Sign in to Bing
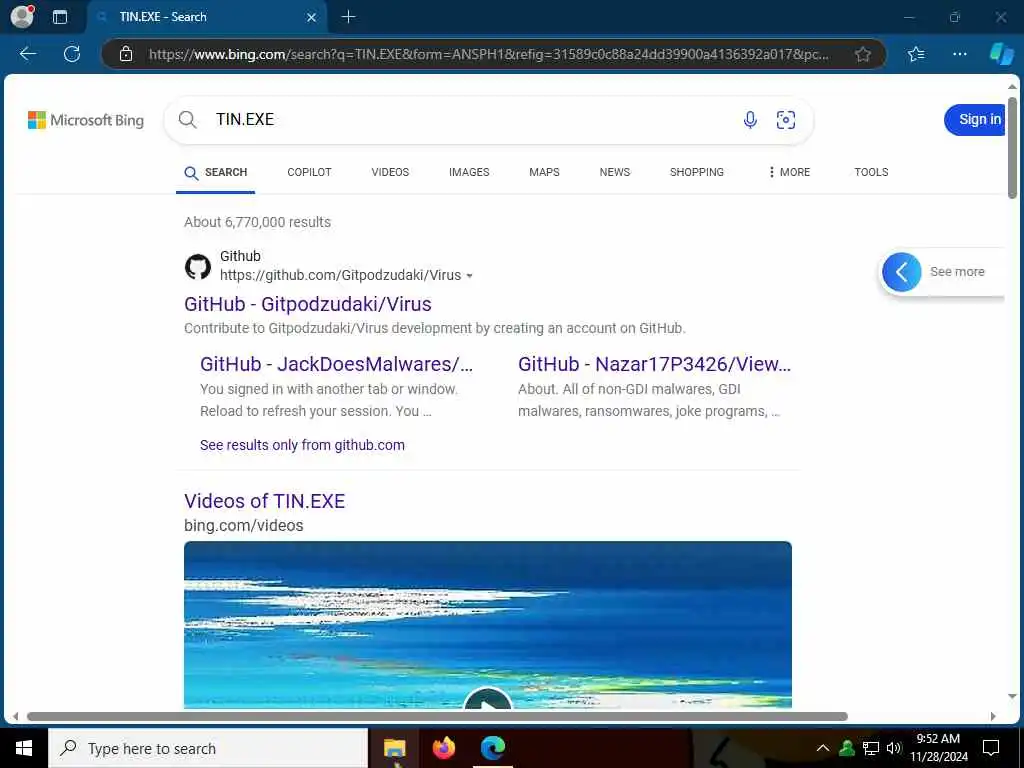This screenshot has width=1024, height=768. pyautogui.click(x=976, y=120)
